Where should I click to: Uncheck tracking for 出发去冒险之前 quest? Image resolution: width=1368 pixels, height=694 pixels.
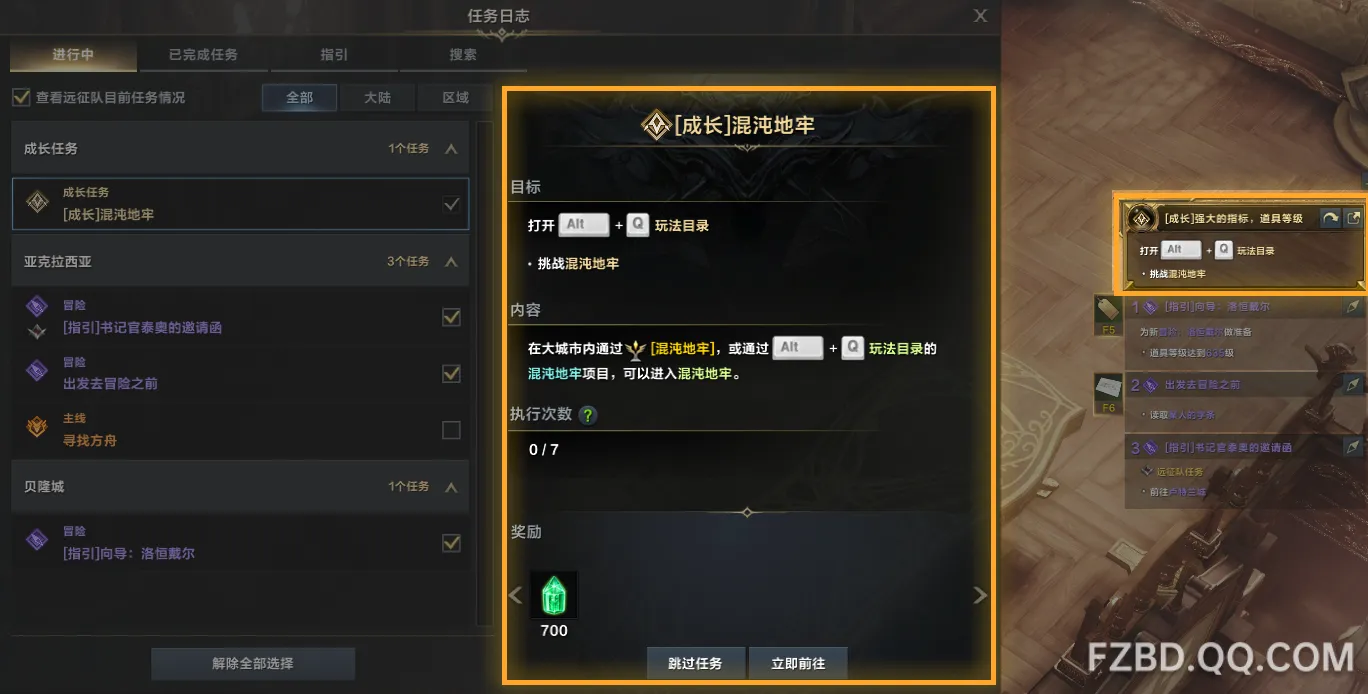[451, 373]
